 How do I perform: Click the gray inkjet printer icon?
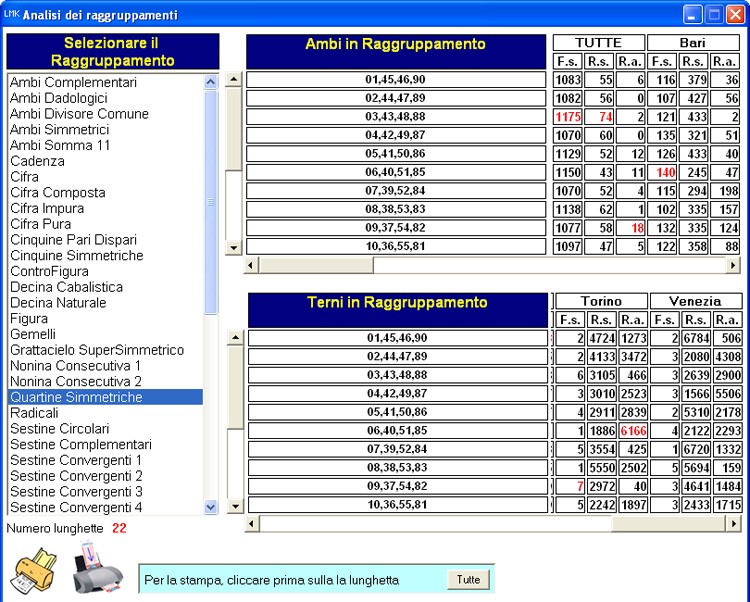tap(97, 567)
